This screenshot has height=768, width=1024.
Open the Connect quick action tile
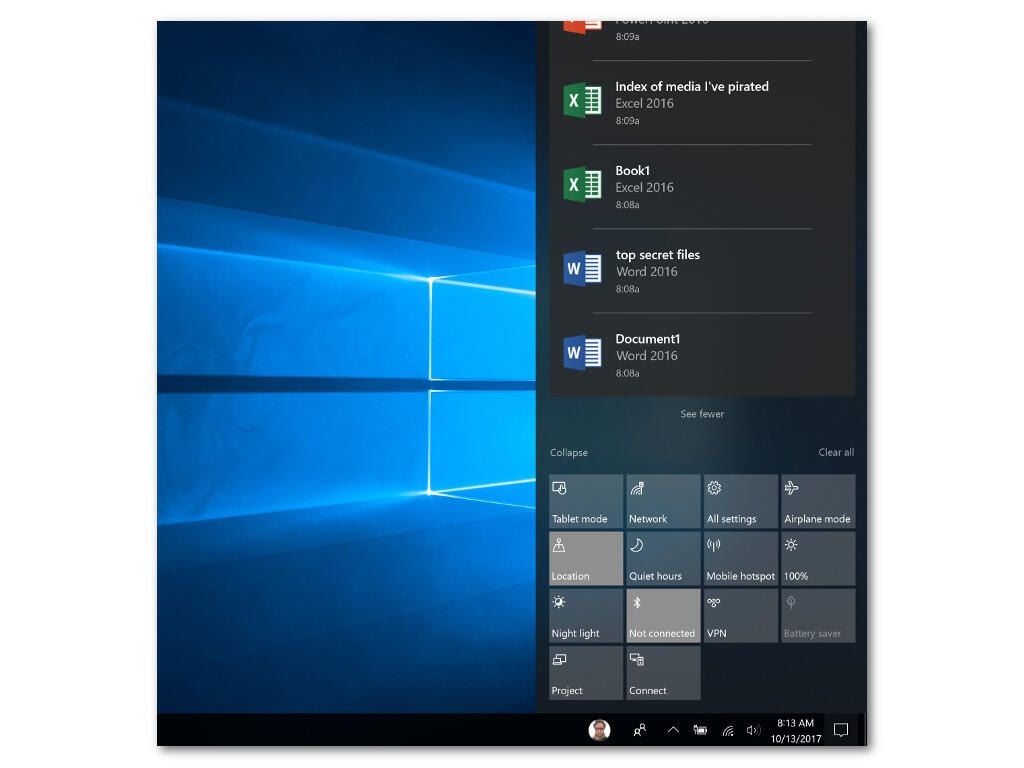(x=663, y=673)
